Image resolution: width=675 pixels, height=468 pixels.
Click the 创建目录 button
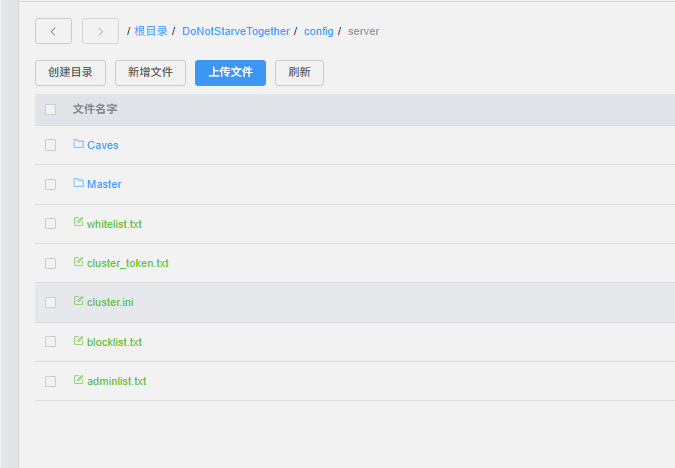70,73
